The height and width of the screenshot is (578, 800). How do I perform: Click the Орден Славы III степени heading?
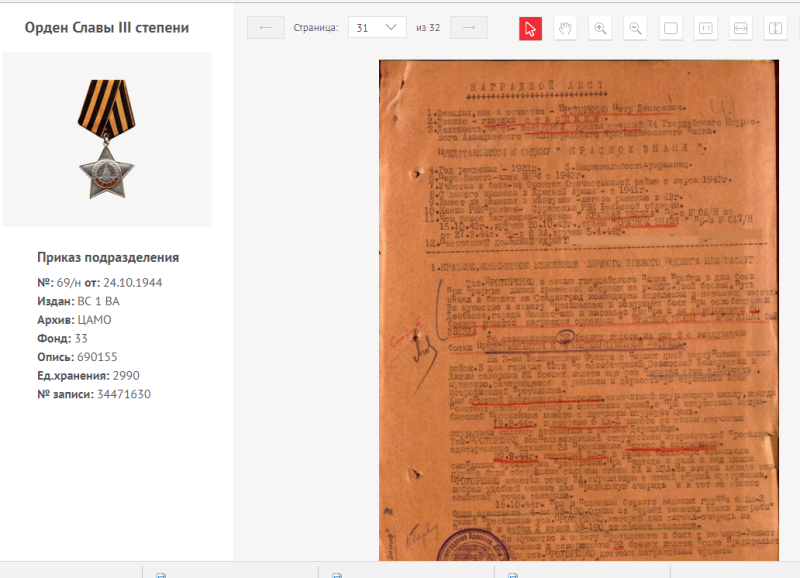click(107, 28)
